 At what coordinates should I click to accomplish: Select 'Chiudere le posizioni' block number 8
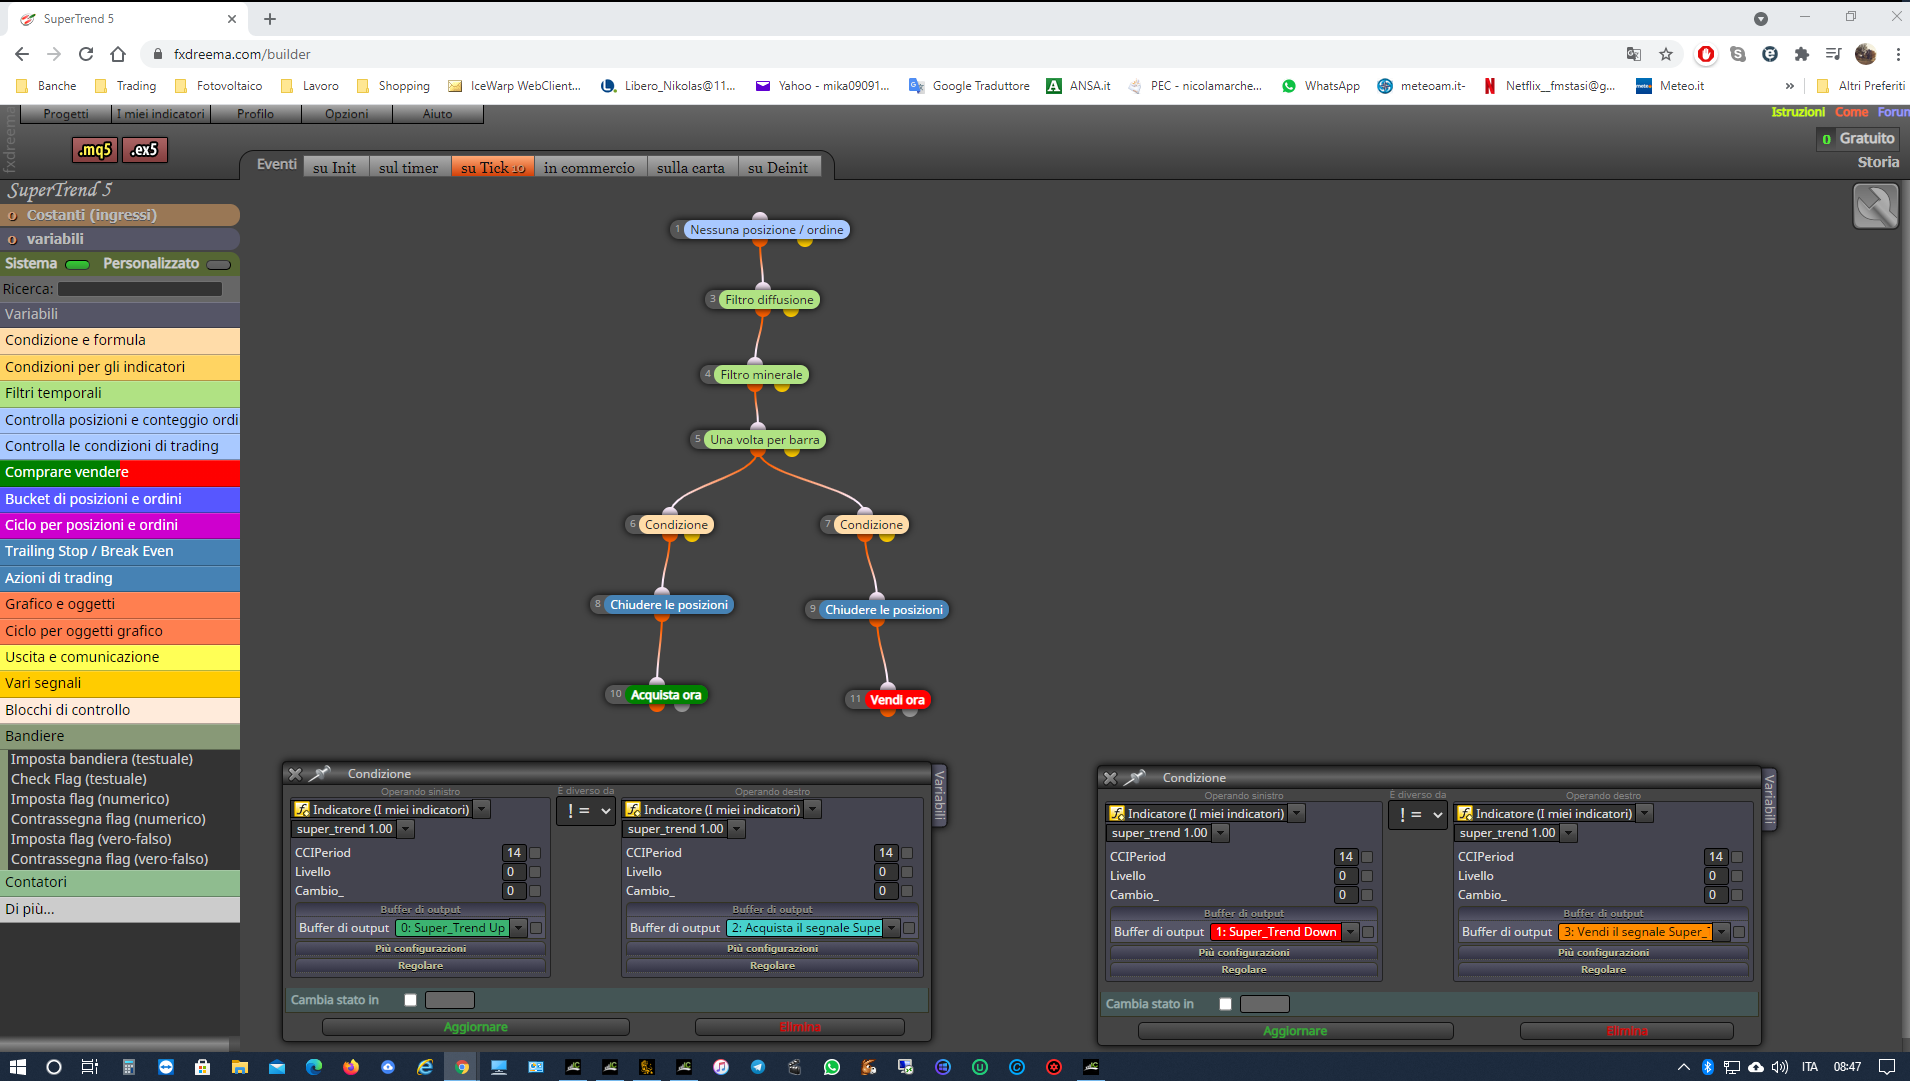(669, 605)
